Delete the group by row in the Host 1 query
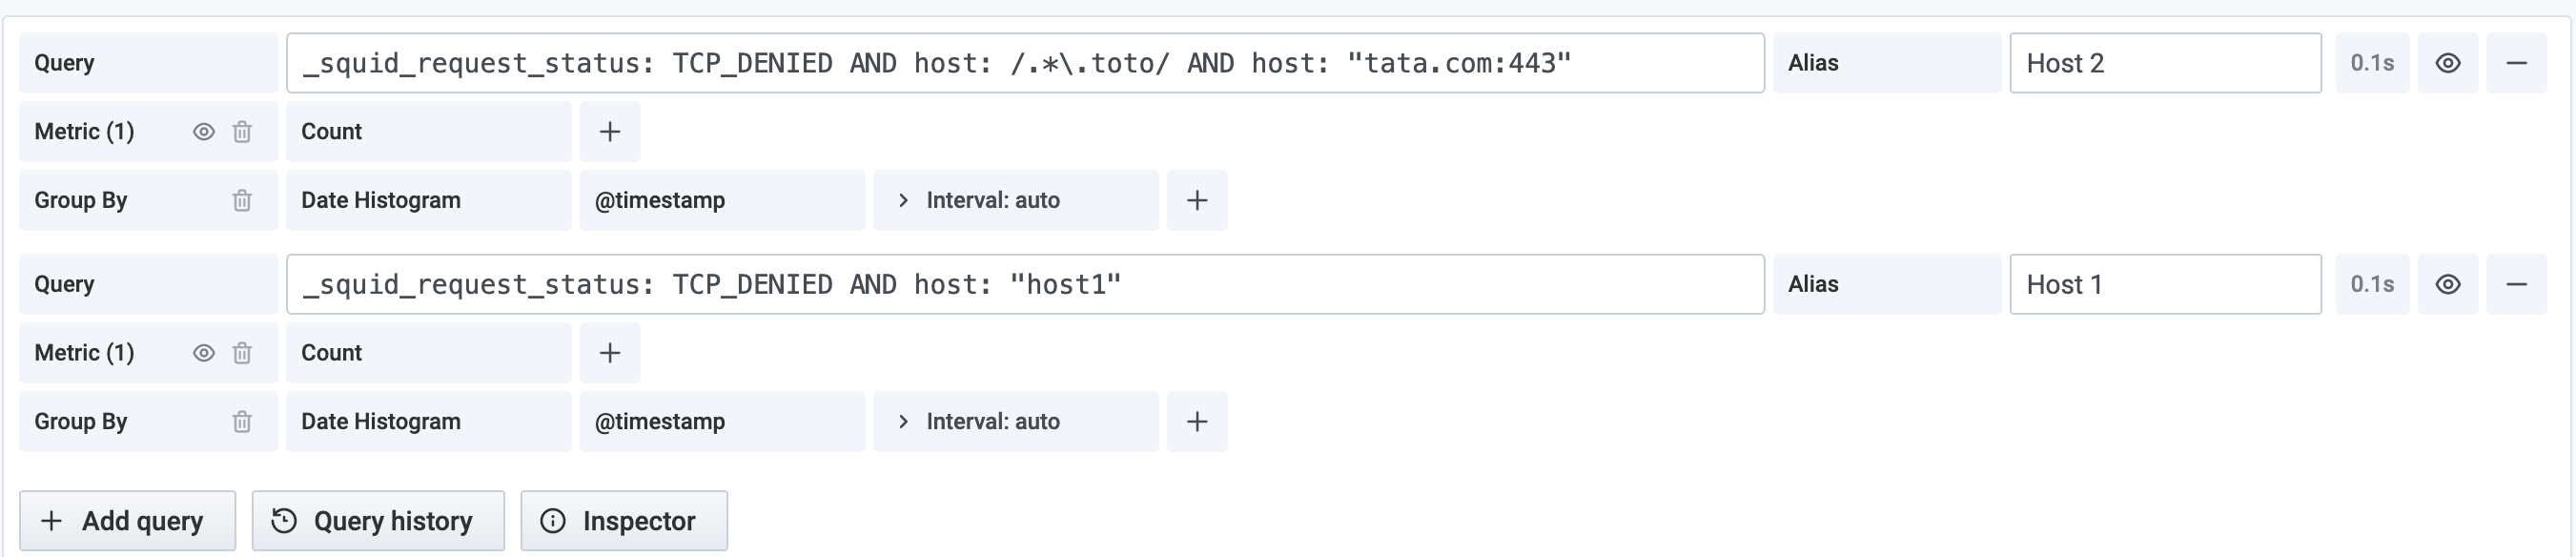The width and height of the screenshot is (2576, 557). pyautogui.click(x=240, y=421)
